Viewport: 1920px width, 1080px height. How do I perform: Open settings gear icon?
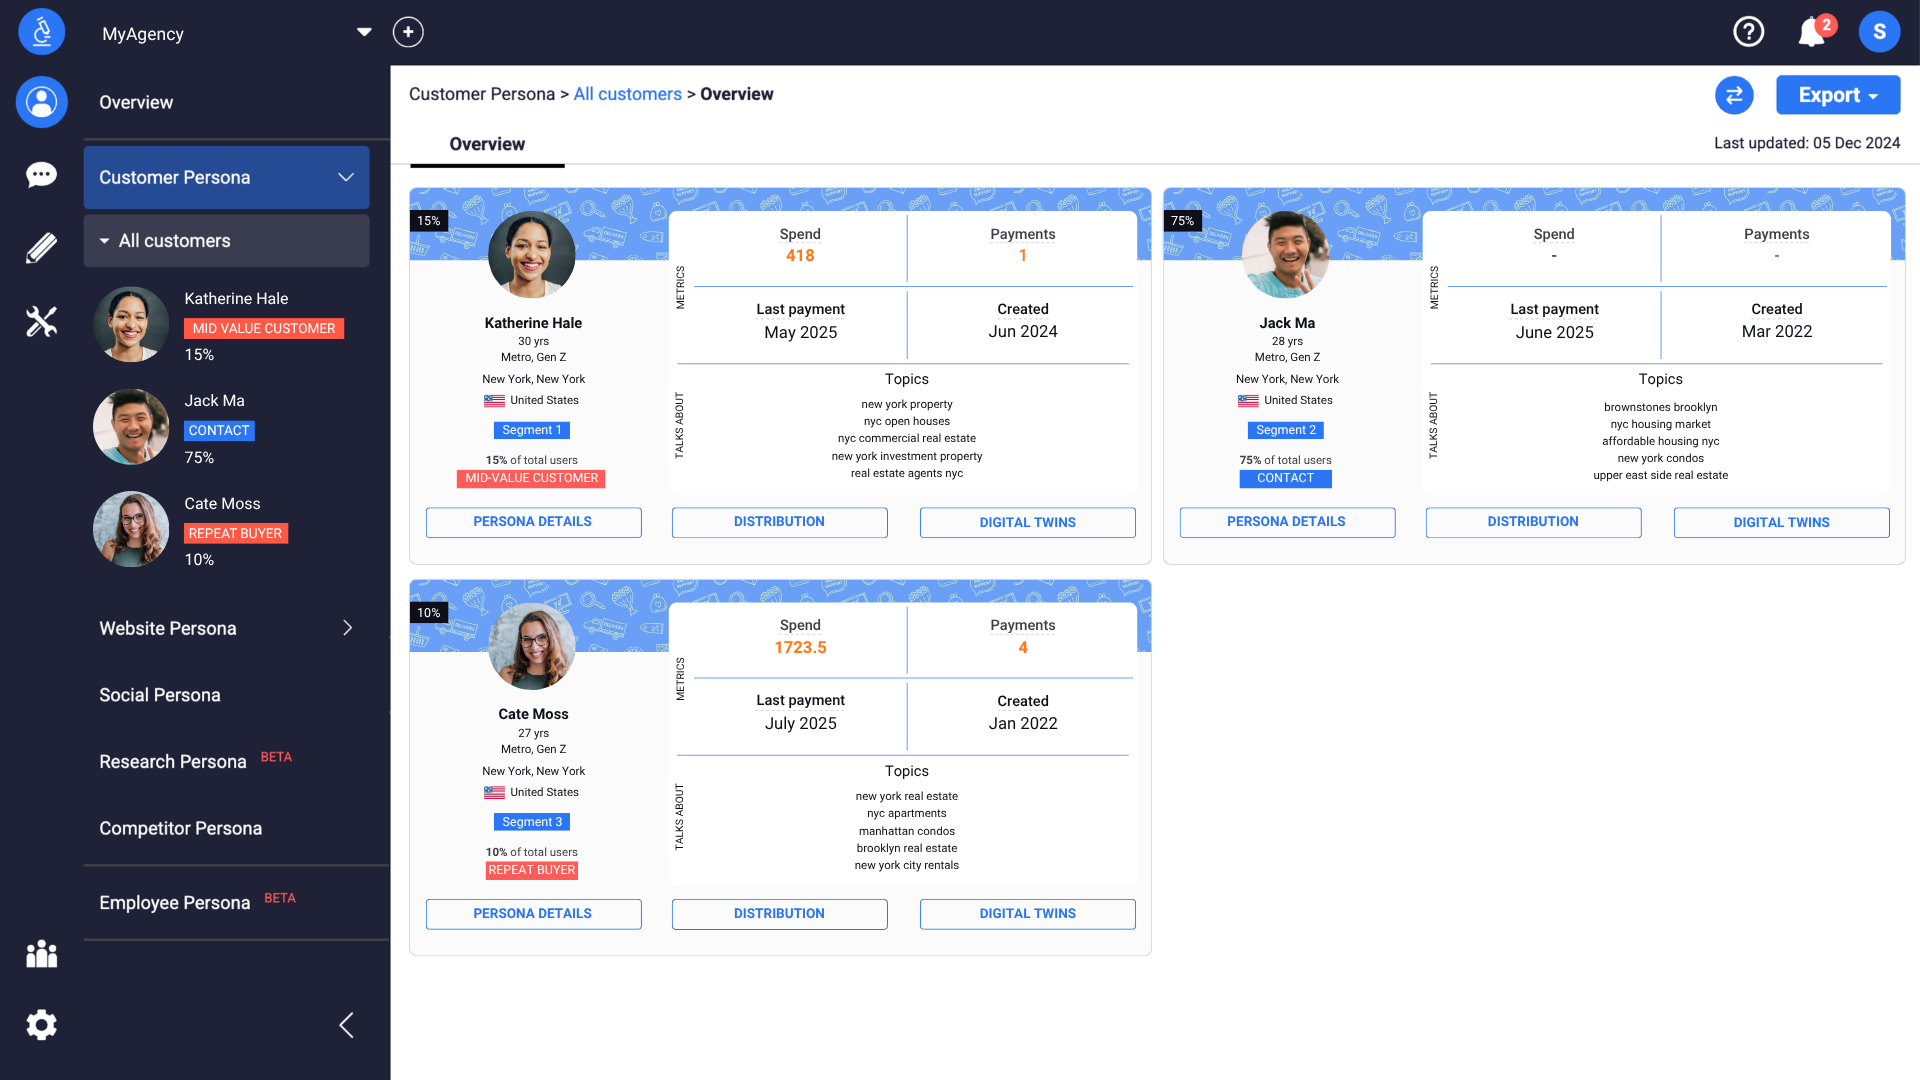42,1025
